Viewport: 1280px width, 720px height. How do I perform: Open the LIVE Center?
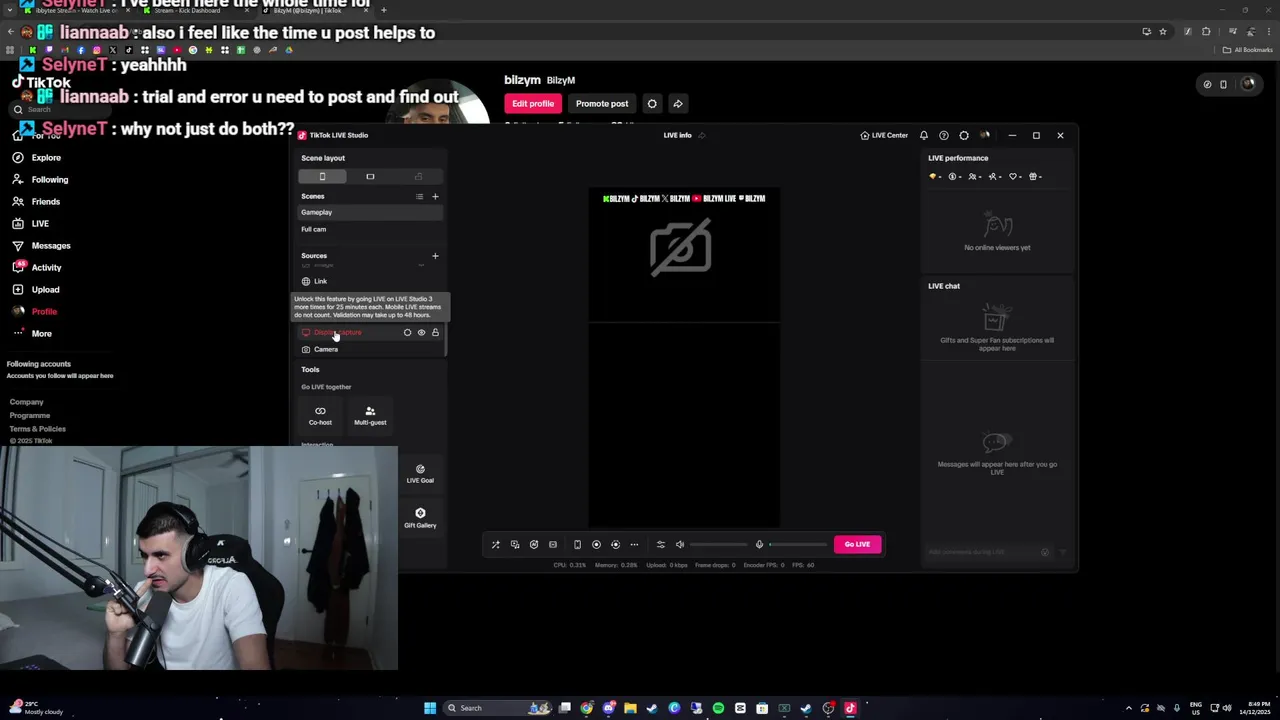tap(884, 135)
